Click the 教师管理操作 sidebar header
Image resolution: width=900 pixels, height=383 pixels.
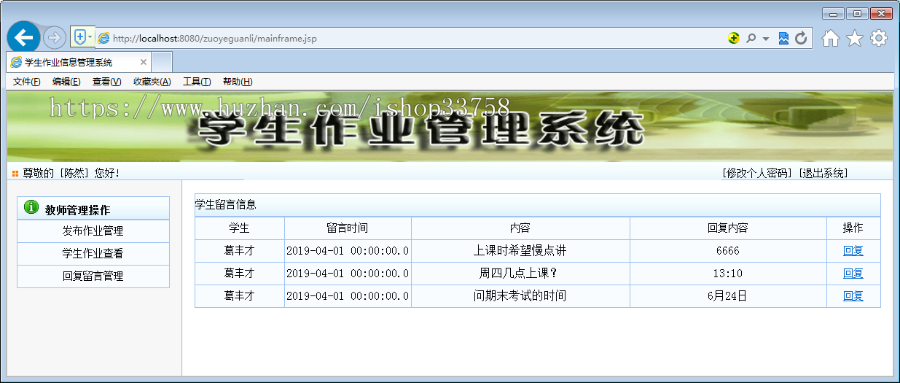tap(94, 208)
